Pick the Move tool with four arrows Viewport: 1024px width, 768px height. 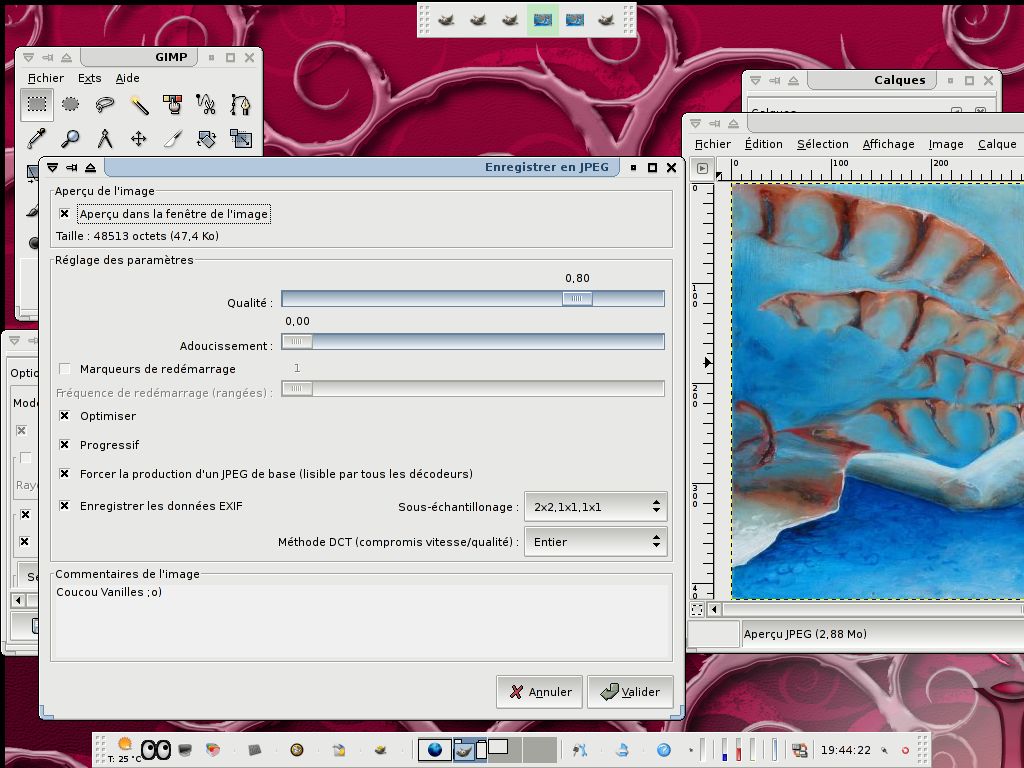(138, 138)
